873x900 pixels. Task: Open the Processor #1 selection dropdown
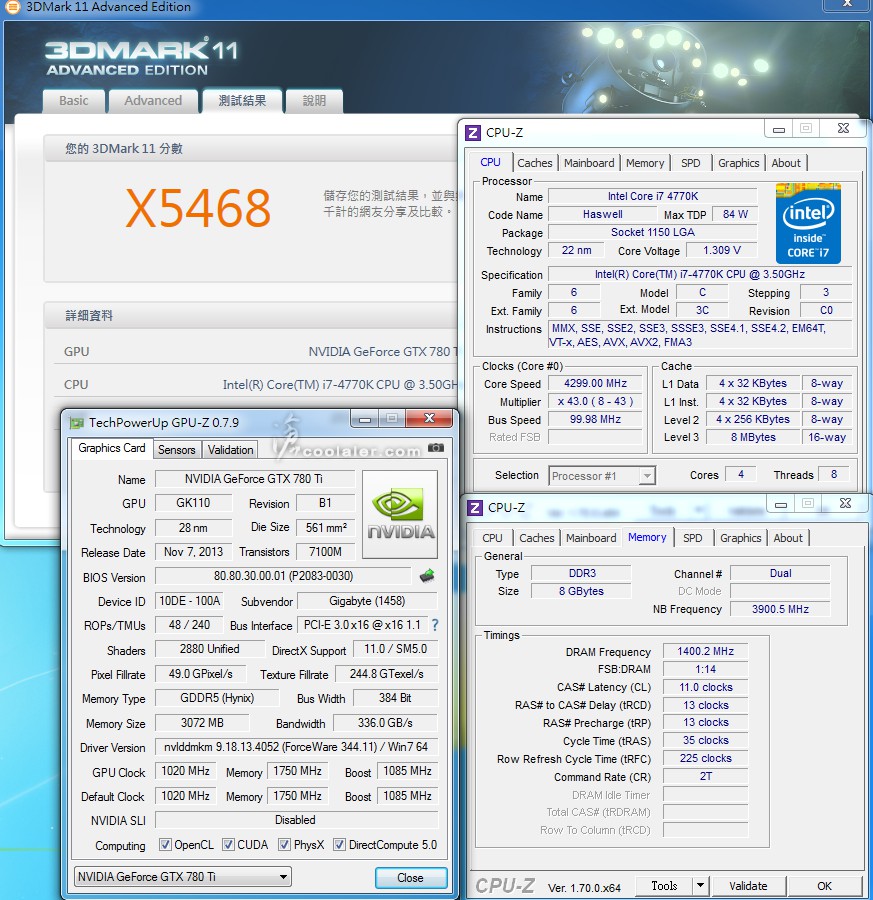coord(601,476)
